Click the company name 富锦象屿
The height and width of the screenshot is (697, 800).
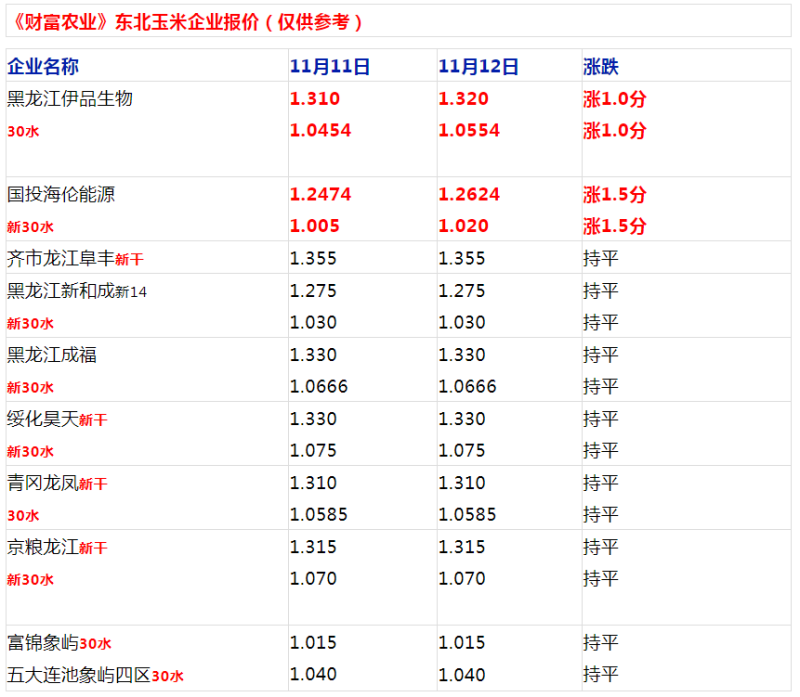[x=43, y=643]
